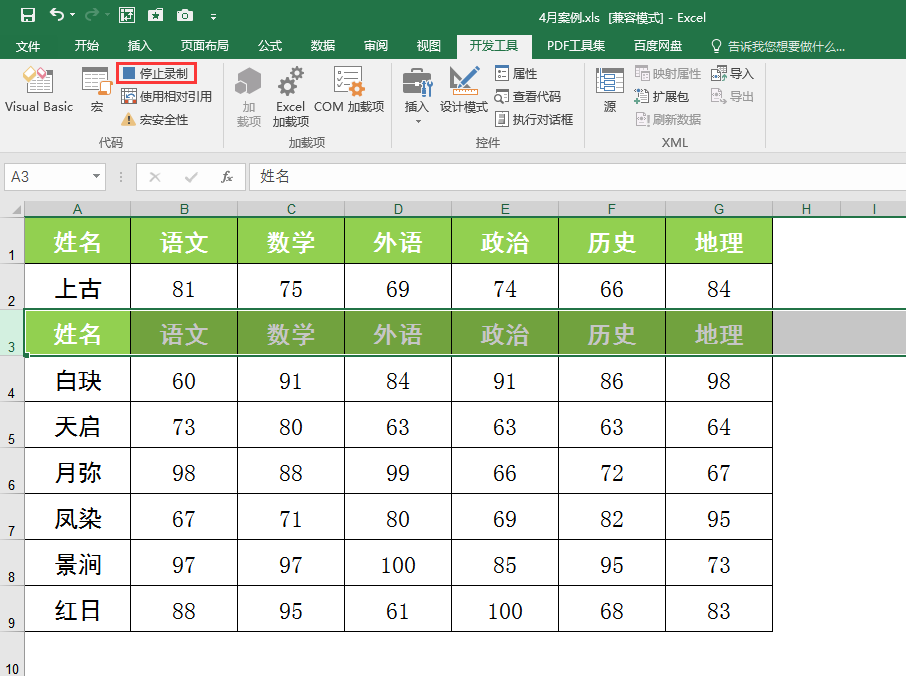Screen dimensions: 906x676
Task: Click the Save icon in quick access toolbar
Action: pos(28,15)
